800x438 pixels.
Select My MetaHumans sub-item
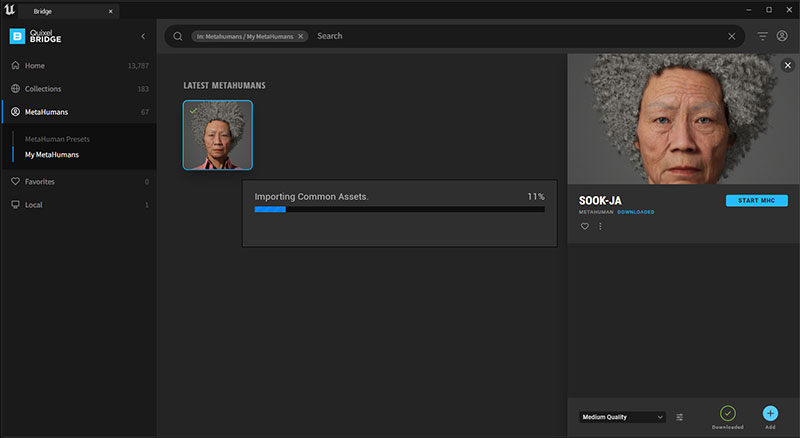(x=52, y=155)
